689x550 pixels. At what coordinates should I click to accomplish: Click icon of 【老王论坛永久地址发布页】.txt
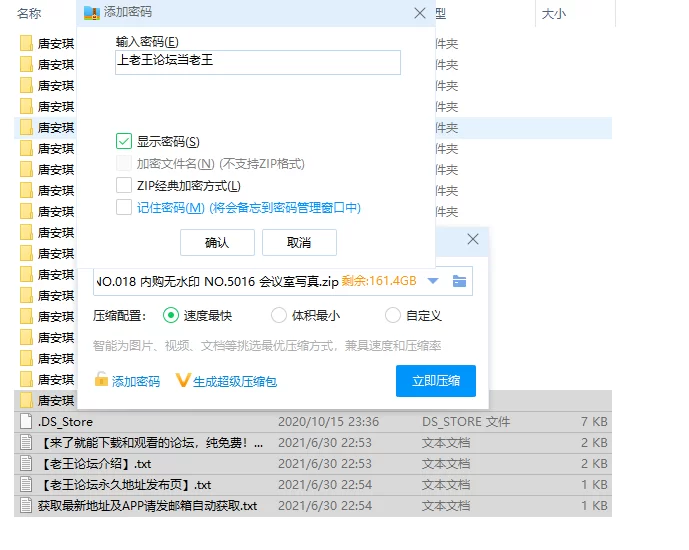click(26, 485)
